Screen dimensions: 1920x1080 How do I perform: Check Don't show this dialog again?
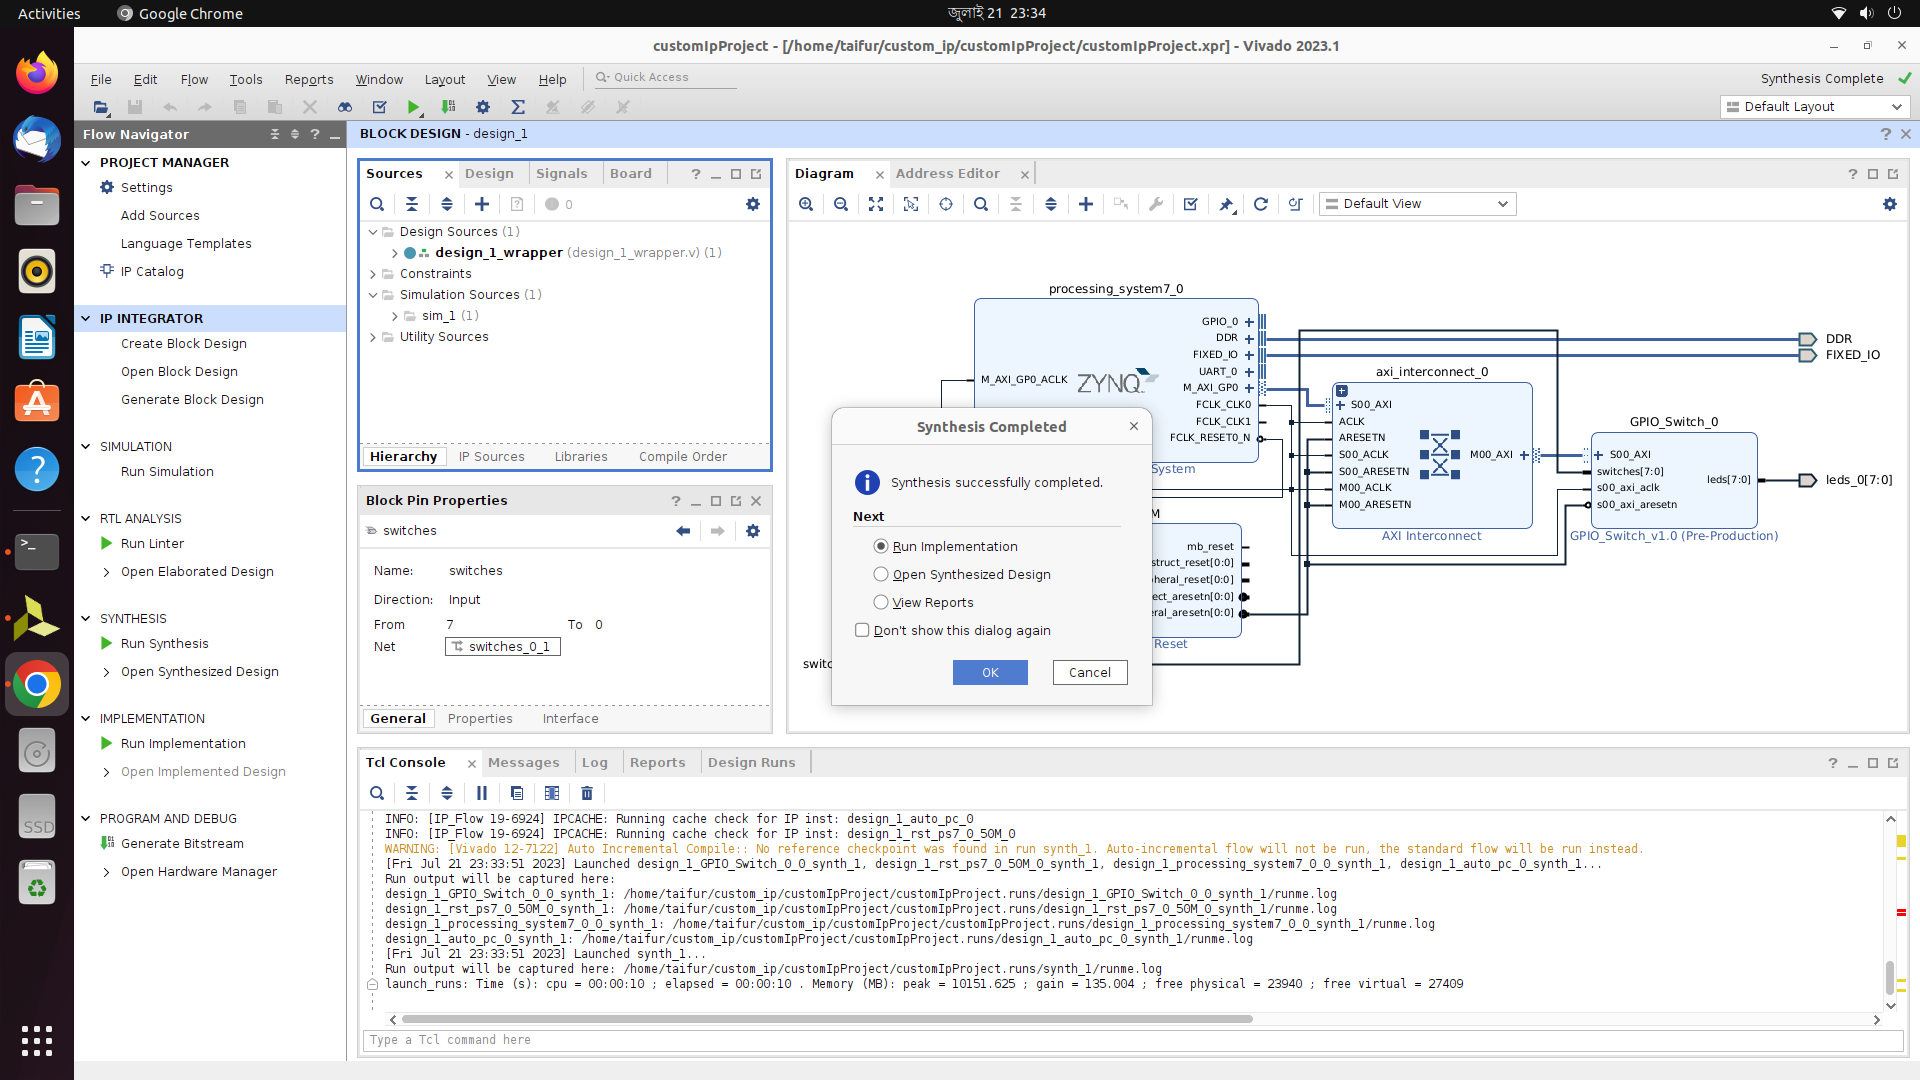coord(862,630)
